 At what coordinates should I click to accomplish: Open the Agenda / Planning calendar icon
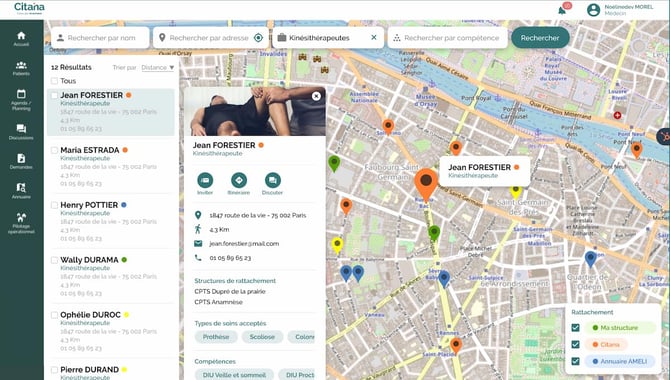[x=21, y=94]
